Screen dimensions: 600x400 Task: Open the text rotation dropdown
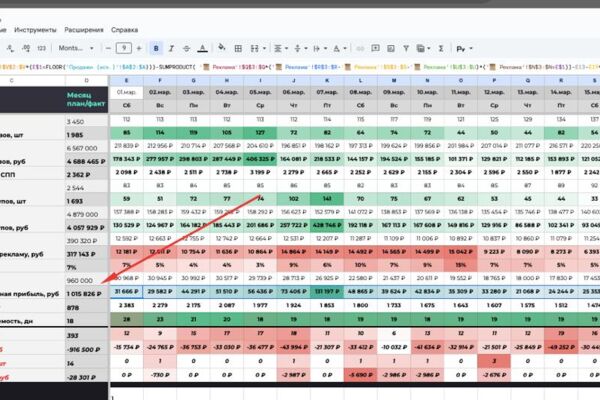pos(340,48)
